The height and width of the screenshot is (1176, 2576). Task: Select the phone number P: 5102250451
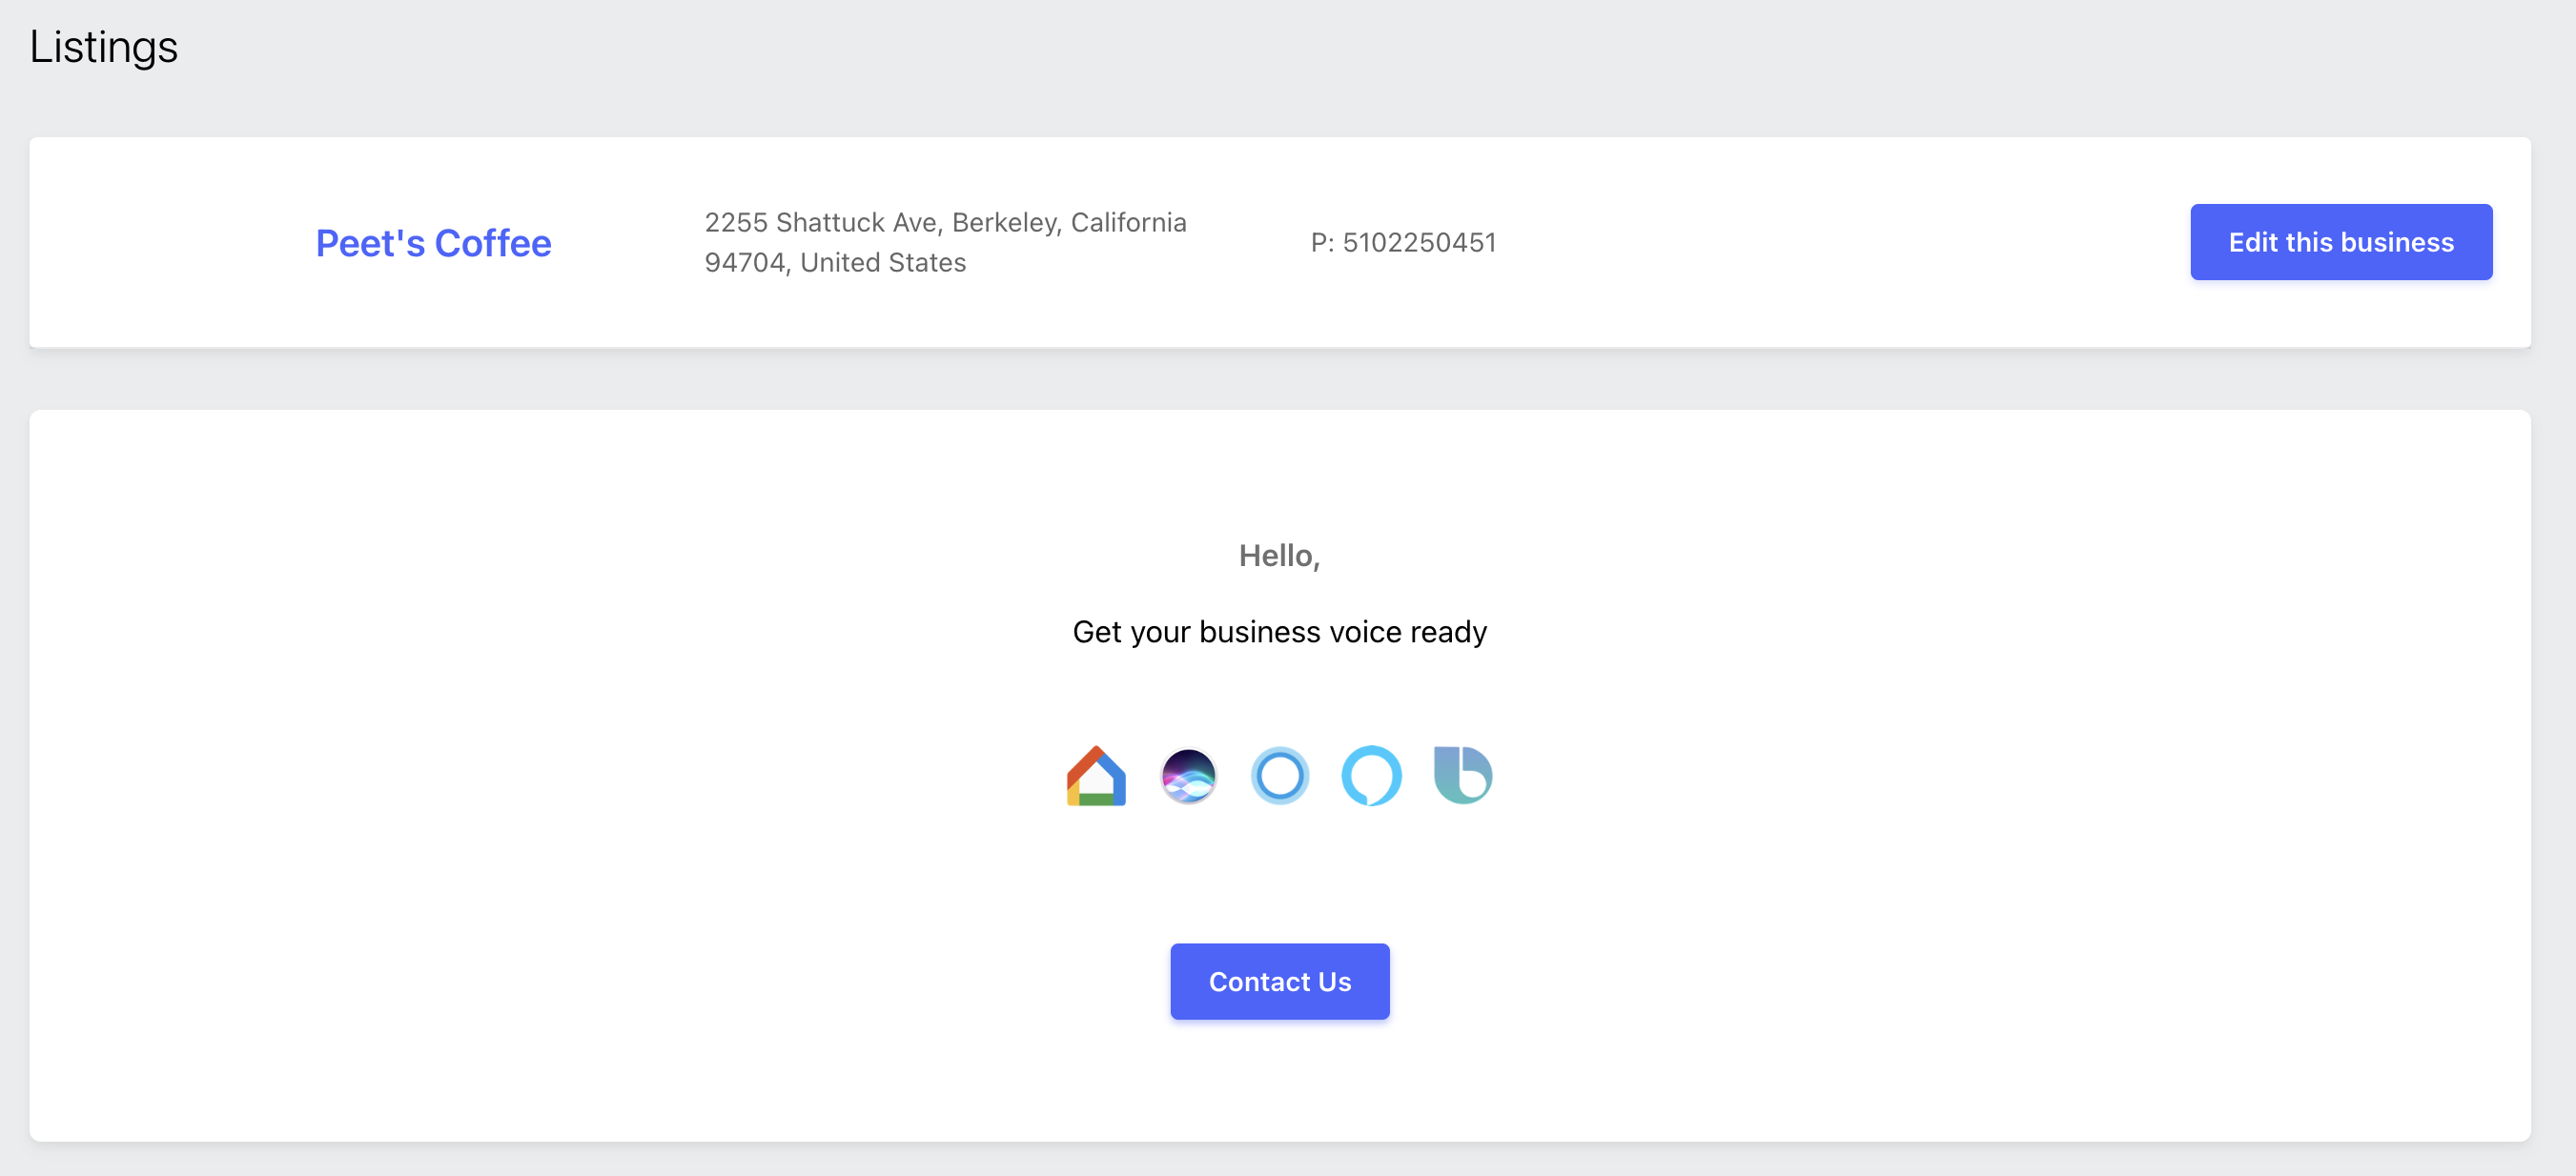1403,242
